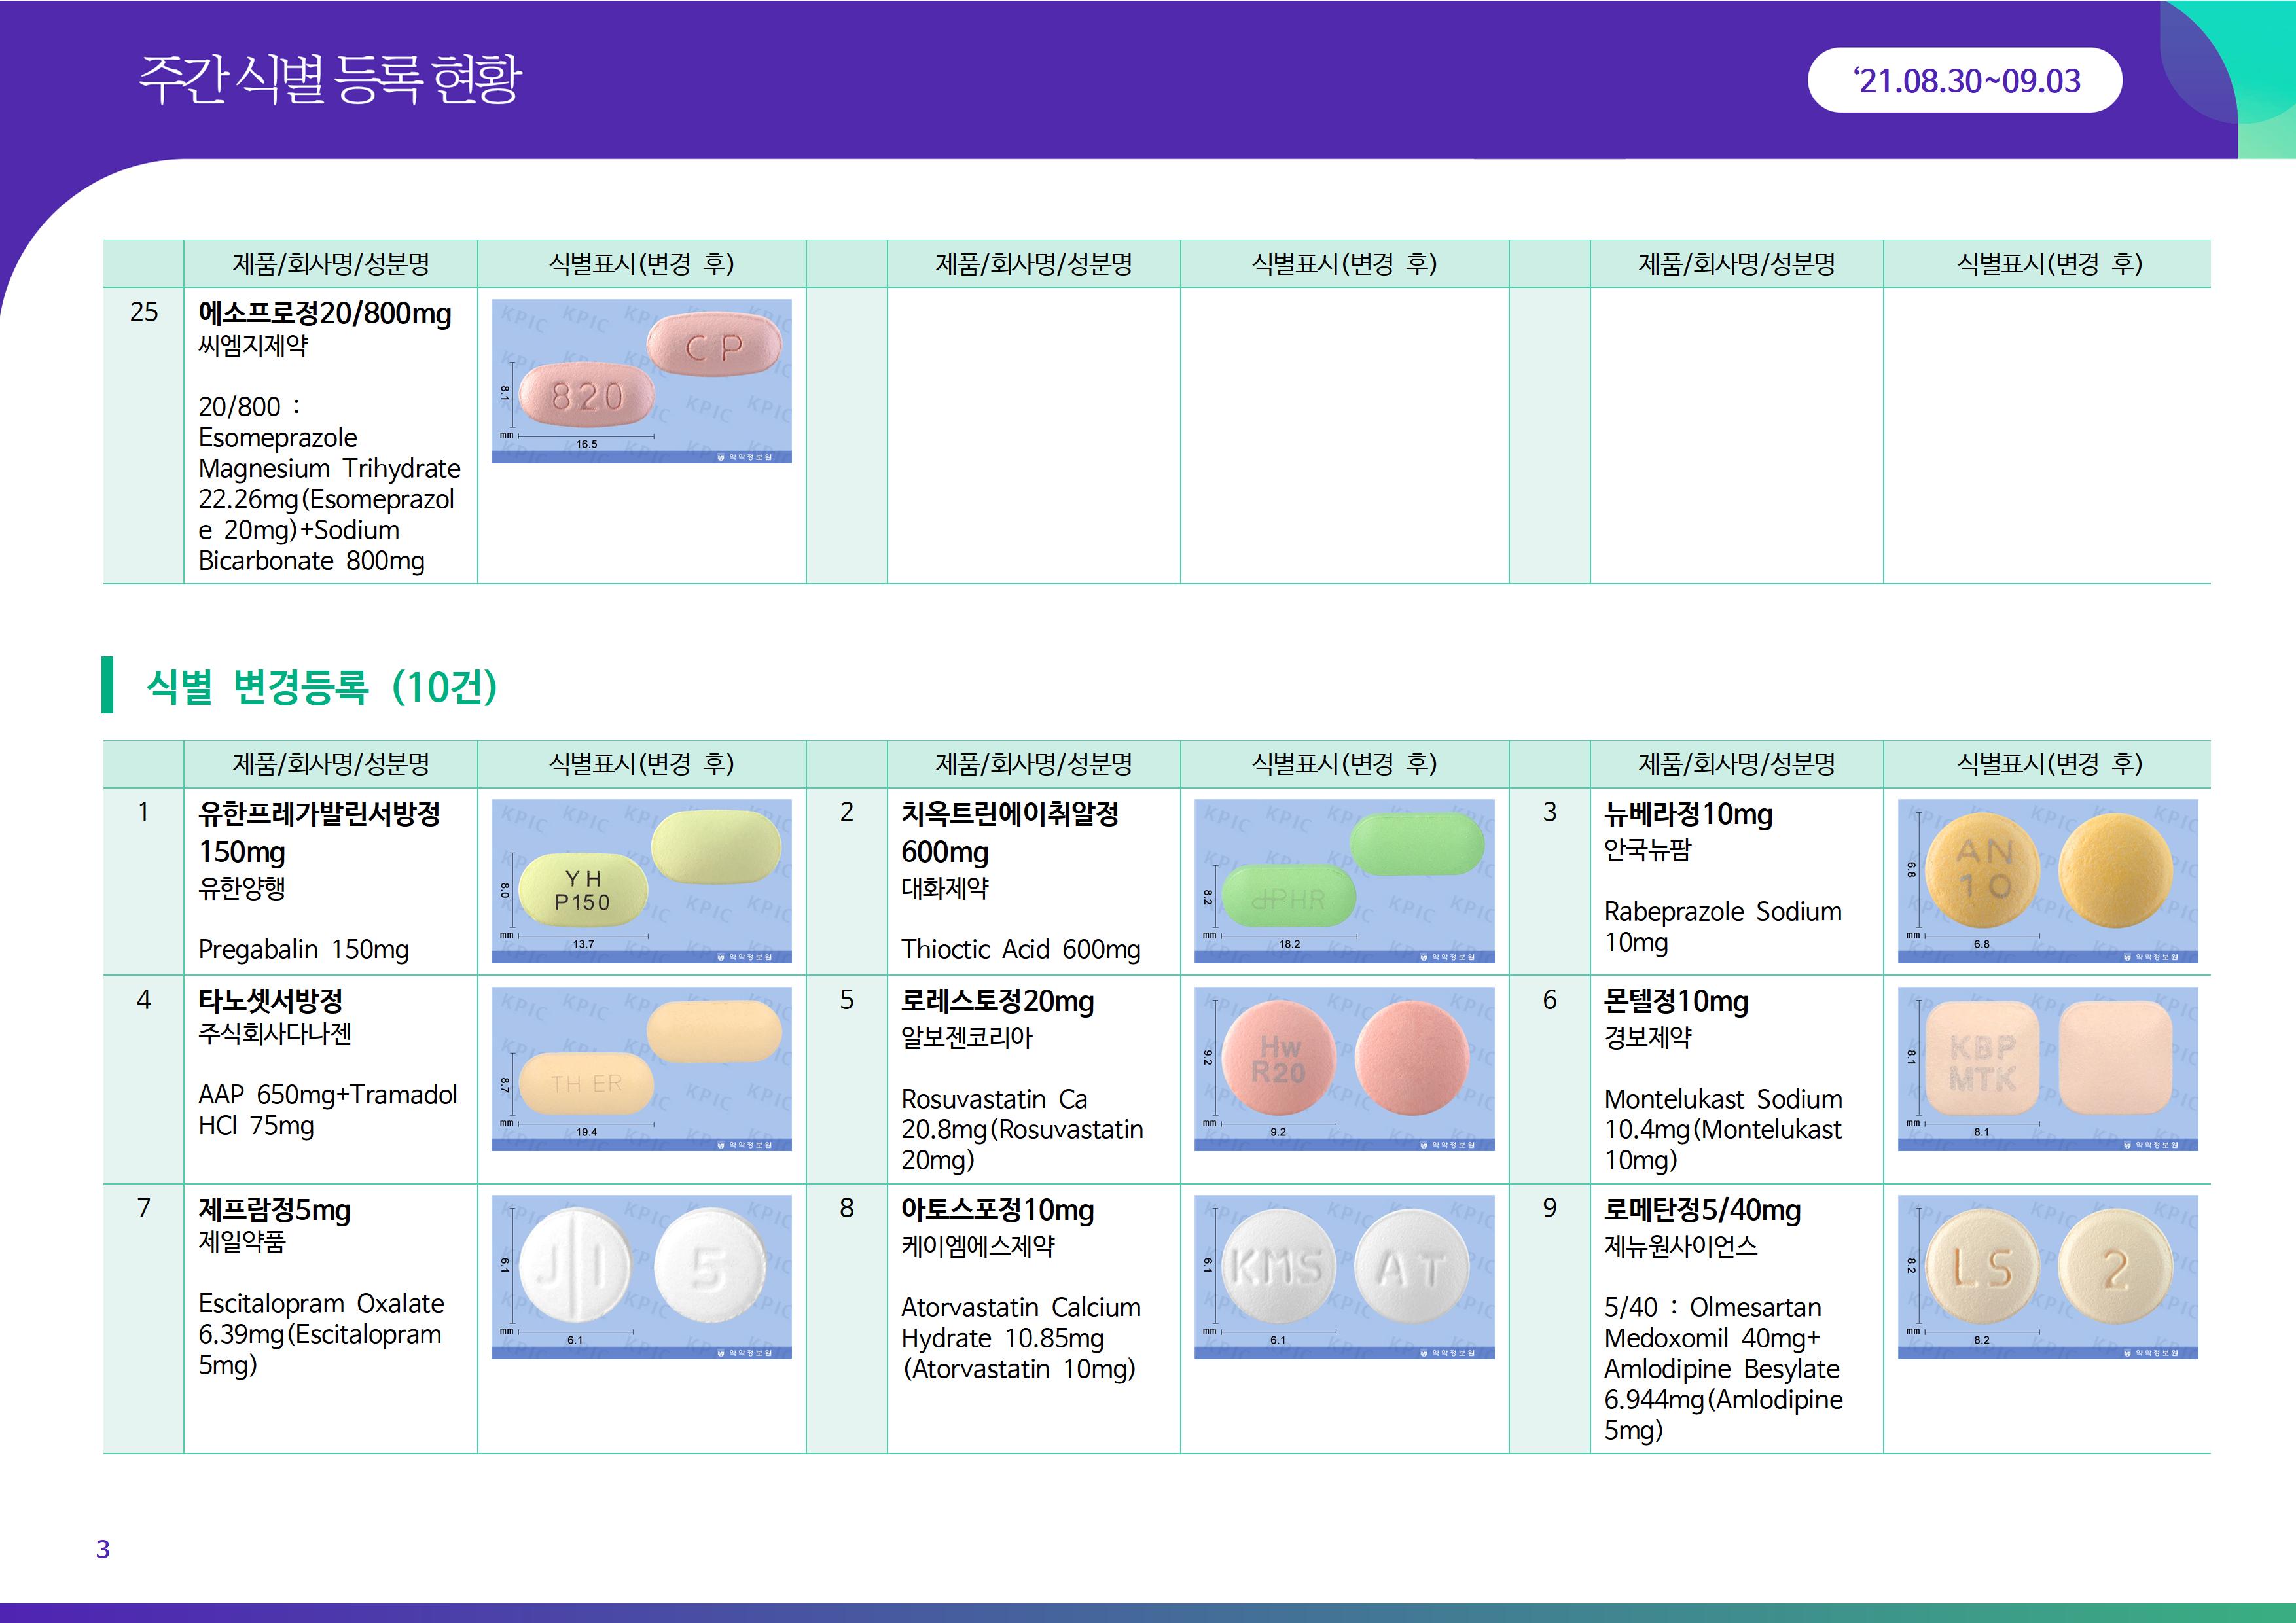This screenshot has width=2296, height=1623.
Task: Click the row number 25 cell
Action: pyautogui.click(x=144, y=312)
